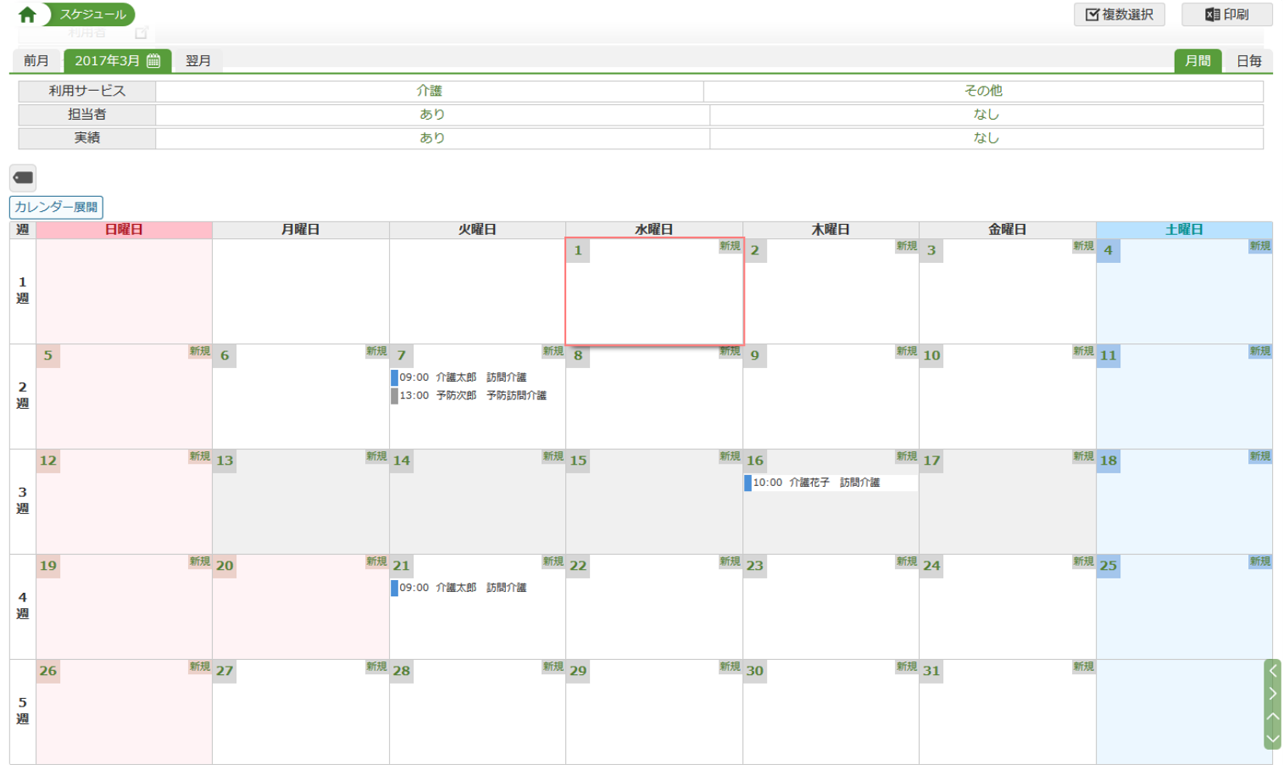This screenshot has height=765, width=1283.
Task: Click the gray marker on 13:00 予防次郎 entry
Action: (x=394, y=396)
